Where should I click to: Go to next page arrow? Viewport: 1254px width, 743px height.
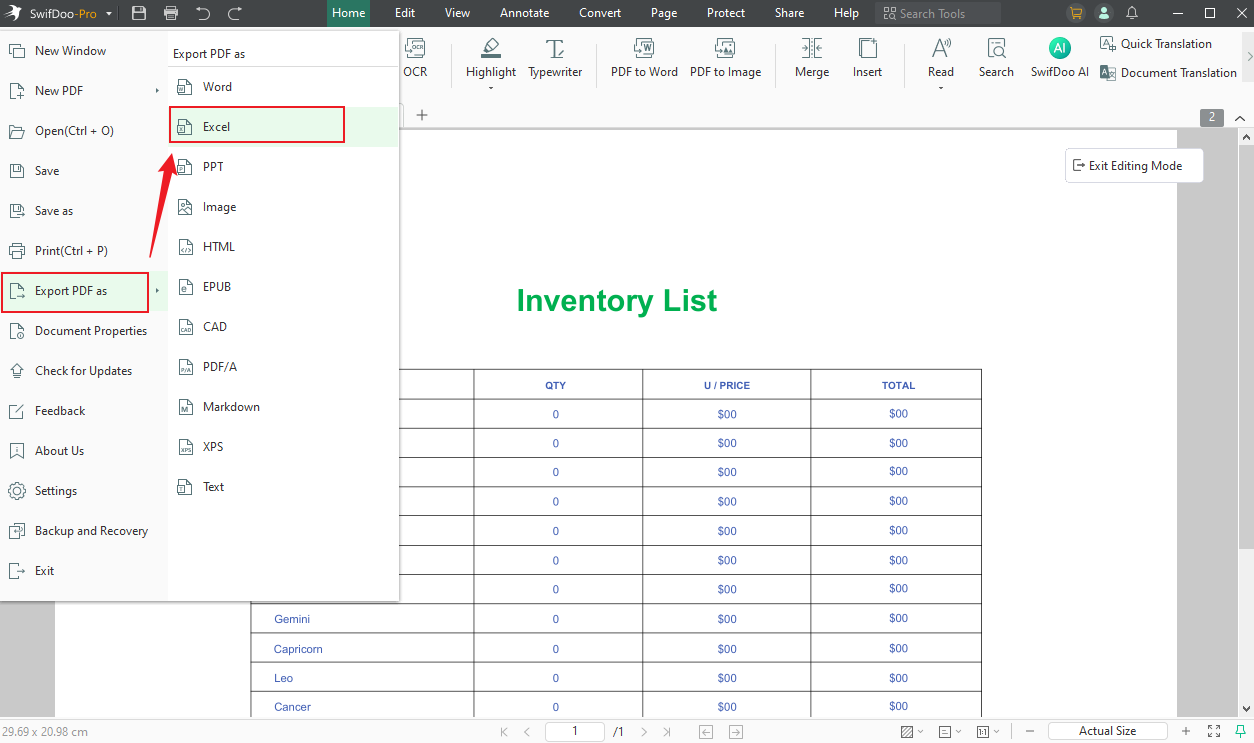point(645,732)
